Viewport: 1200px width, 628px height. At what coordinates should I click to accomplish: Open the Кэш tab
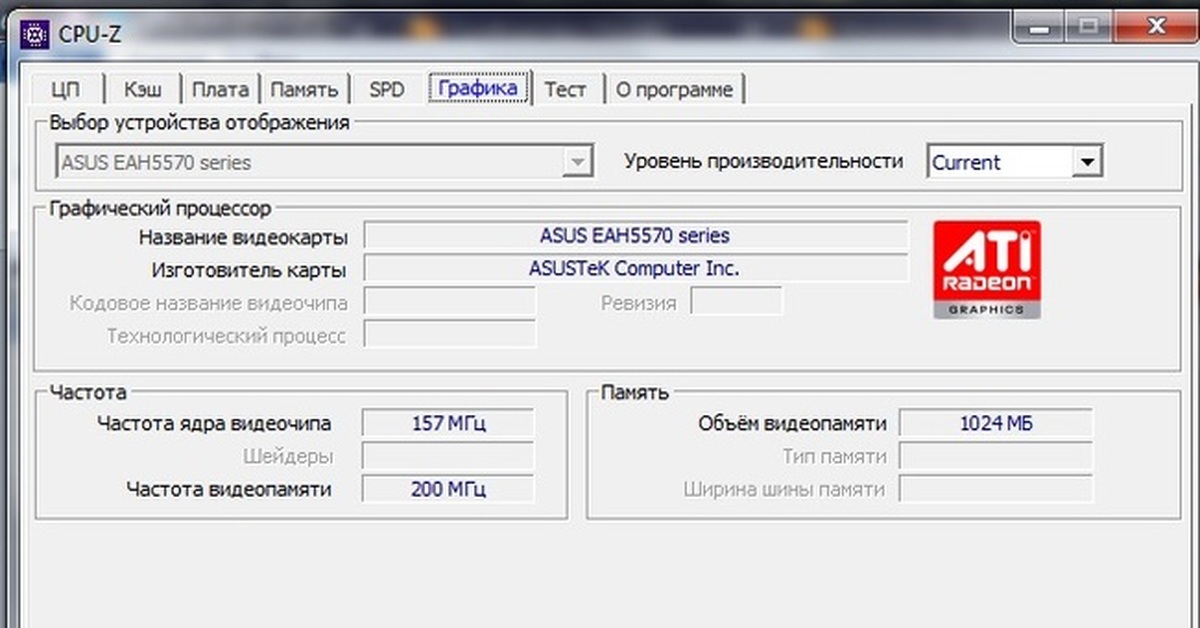142,89
